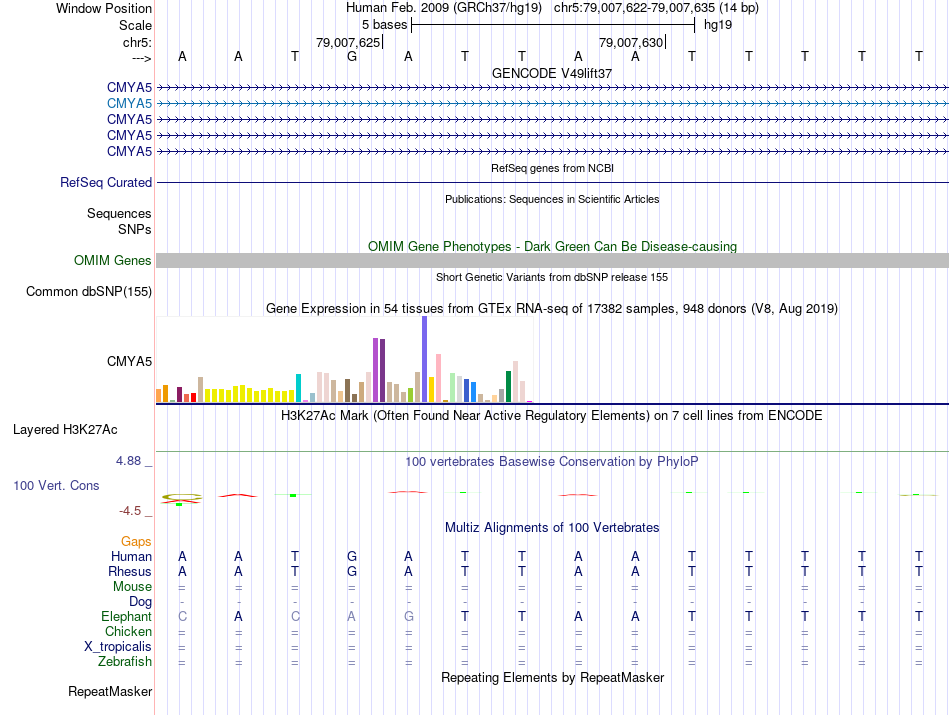Image resolution: width=950 pixels, height=715 pixels.
Task: Click the GENCODE V49lift37 track title
Action: [552, 73]
